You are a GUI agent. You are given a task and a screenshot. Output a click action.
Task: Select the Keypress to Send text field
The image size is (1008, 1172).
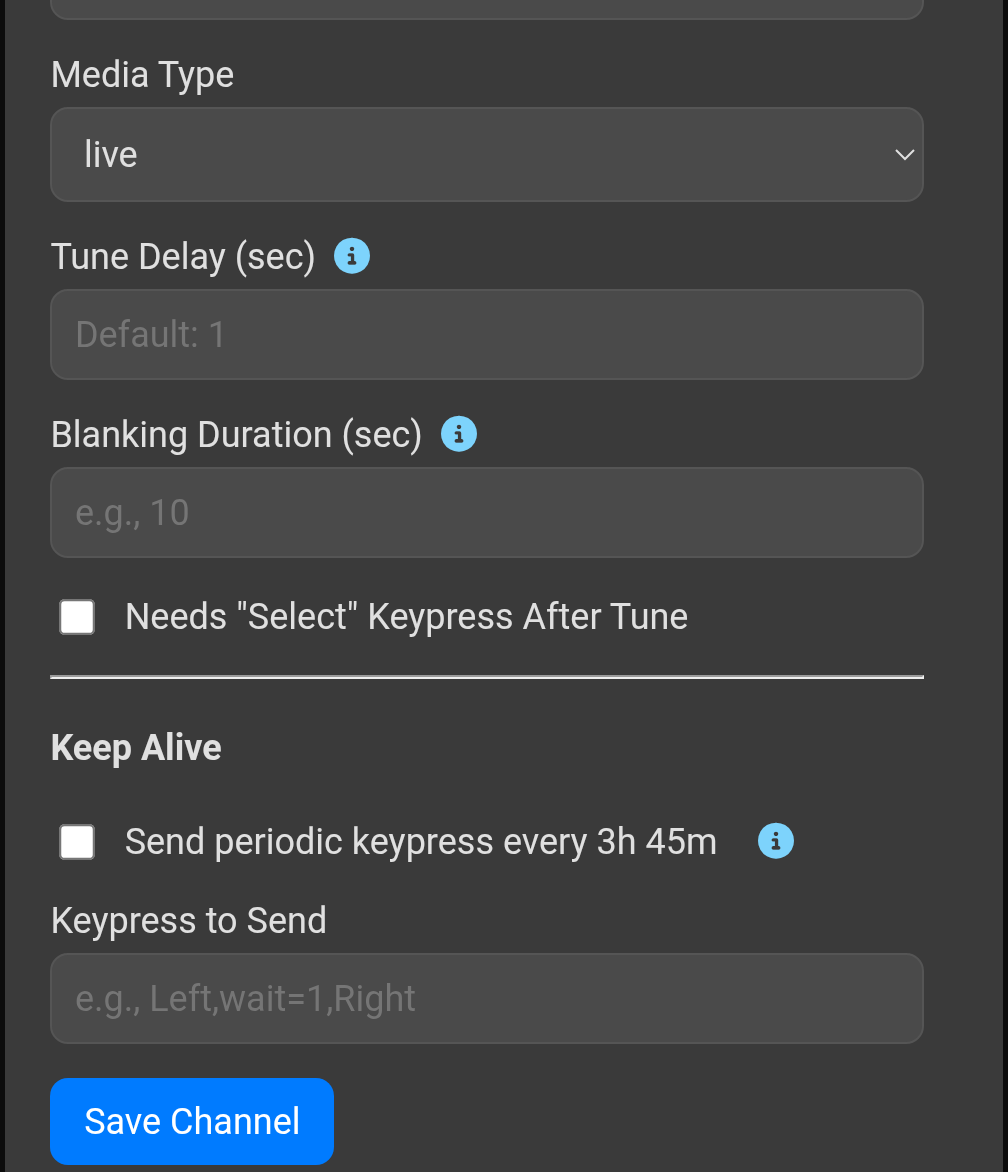click(x=486, y=999)
